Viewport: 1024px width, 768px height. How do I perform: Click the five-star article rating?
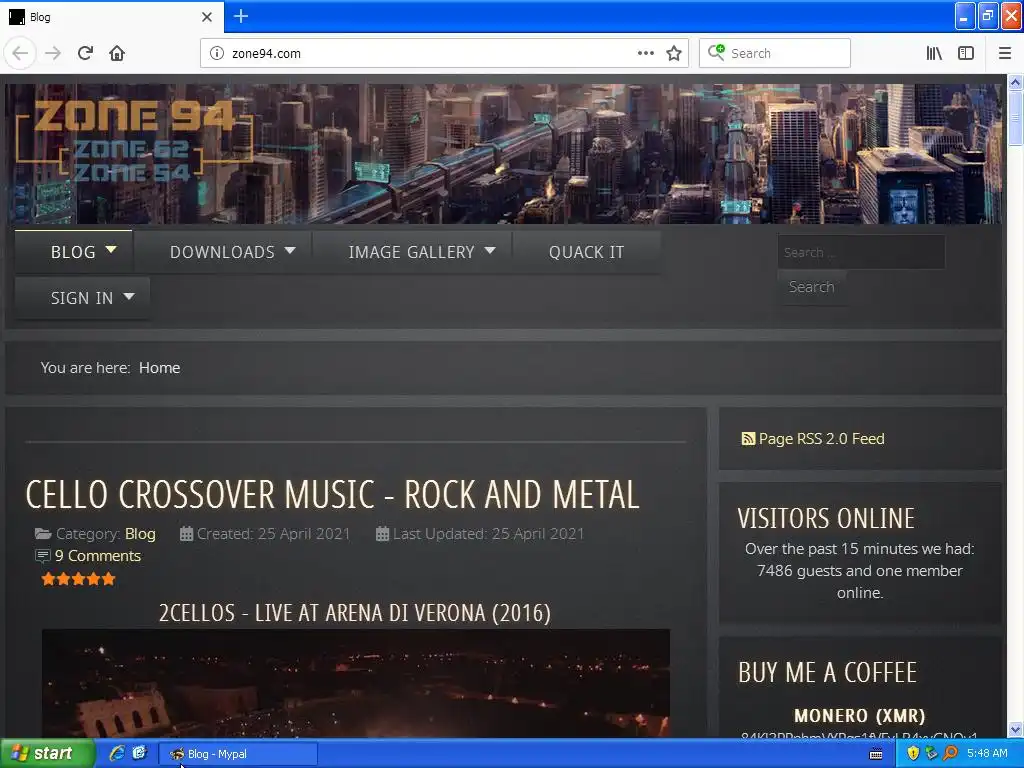click(x=78, y=579)
